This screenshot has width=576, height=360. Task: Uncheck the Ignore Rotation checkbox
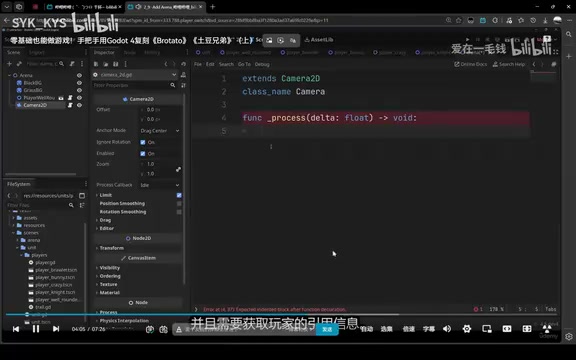(x=143, y=142)
